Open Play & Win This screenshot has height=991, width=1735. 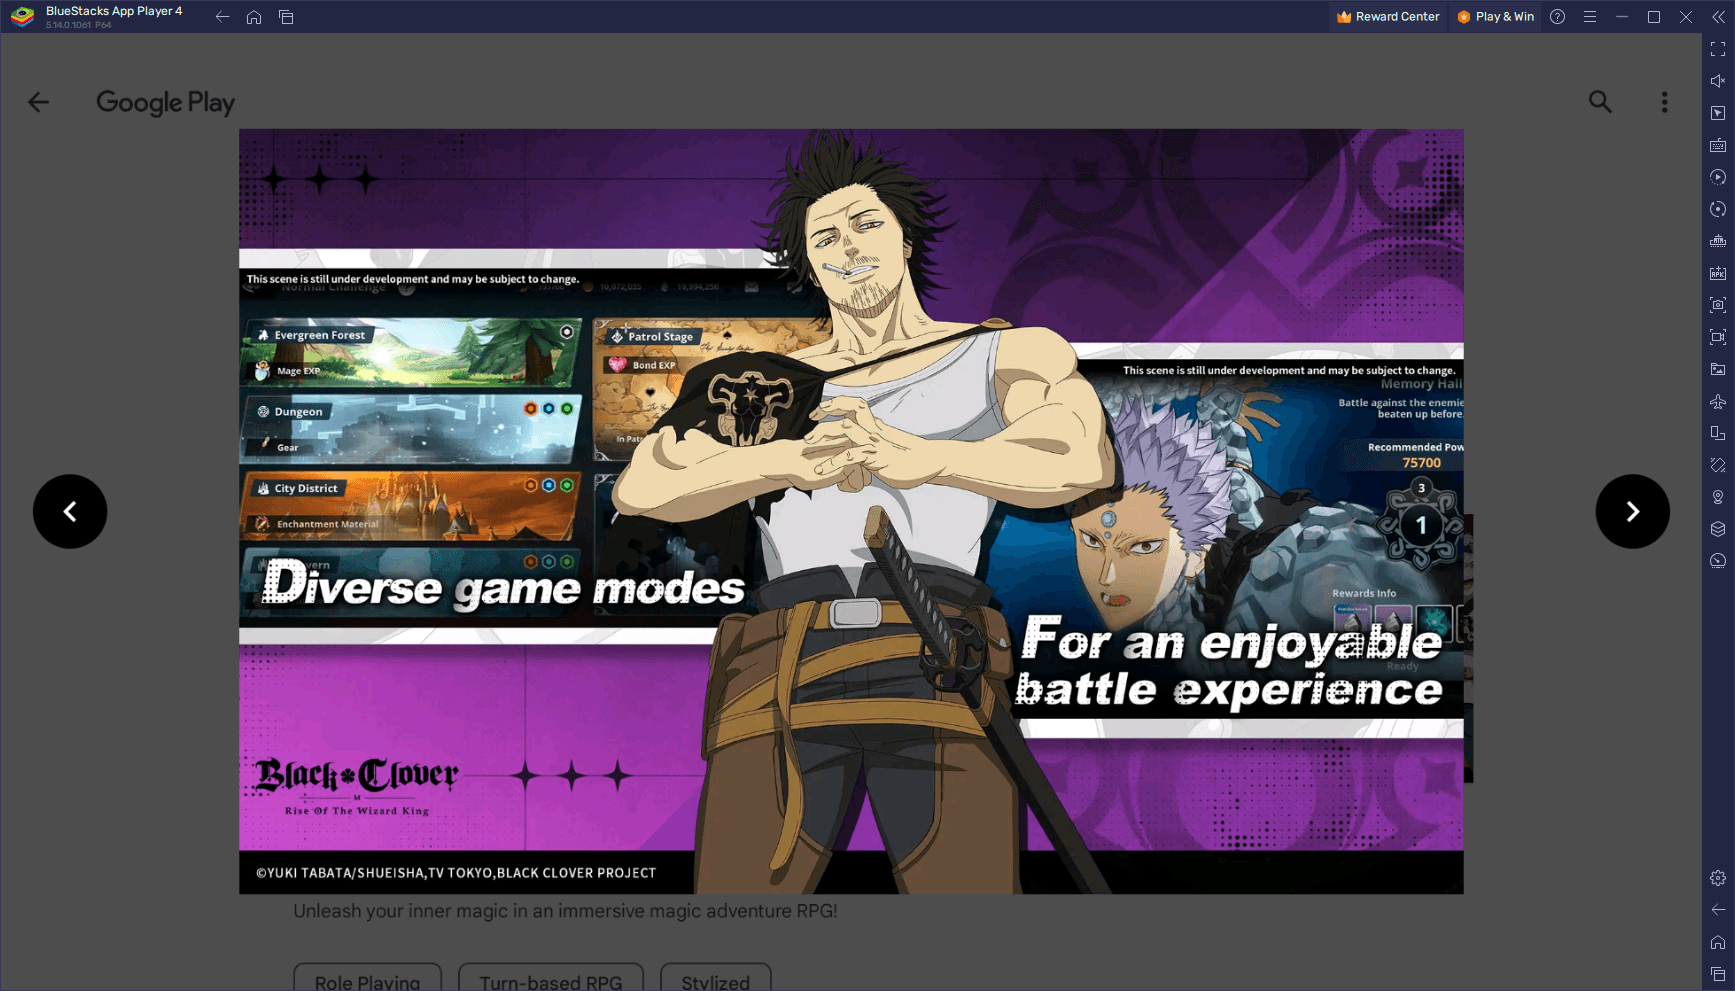(1495, 17)
